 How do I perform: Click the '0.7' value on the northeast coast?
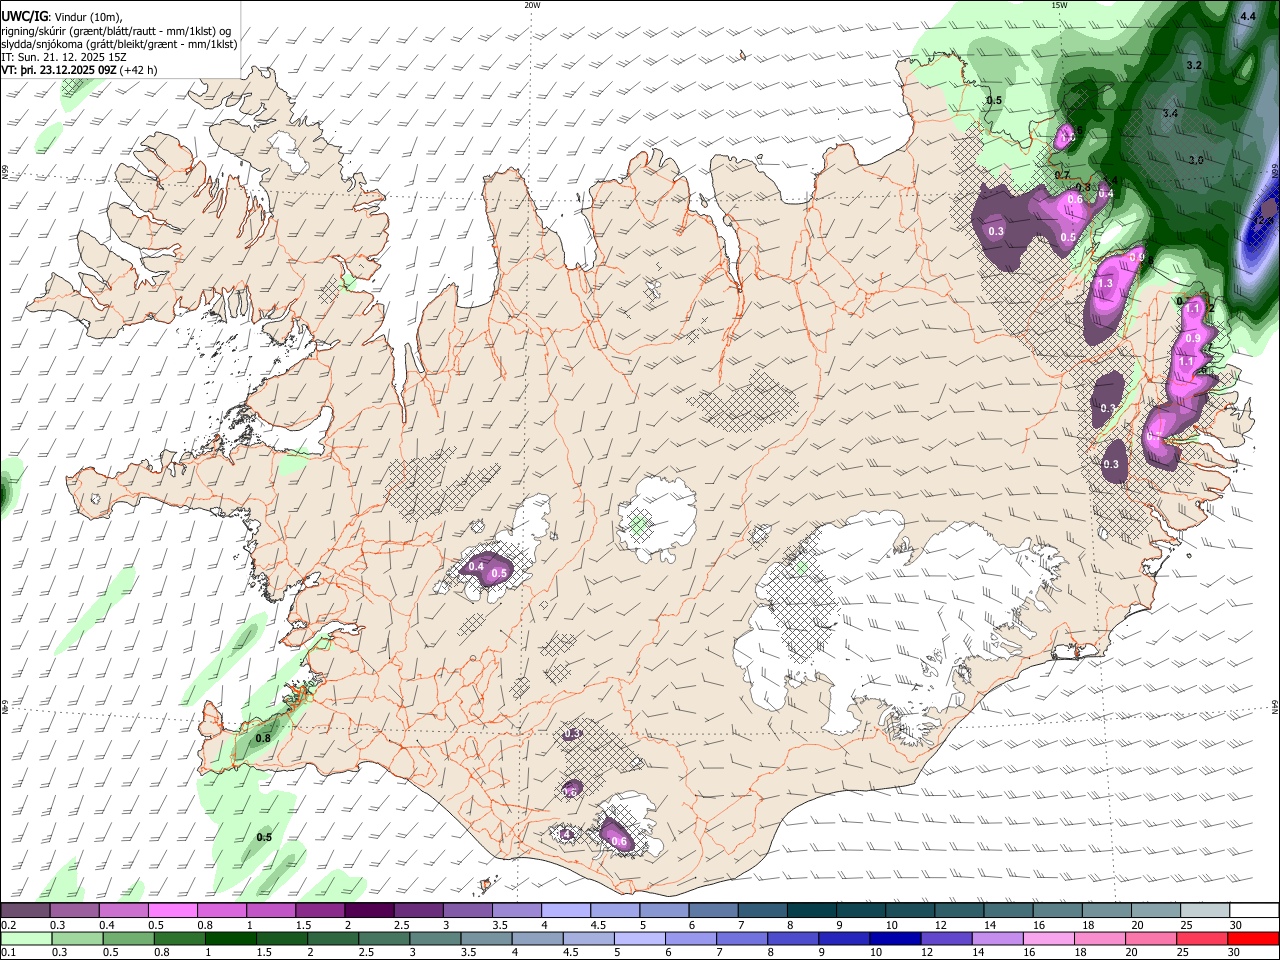pos(1062,176)
